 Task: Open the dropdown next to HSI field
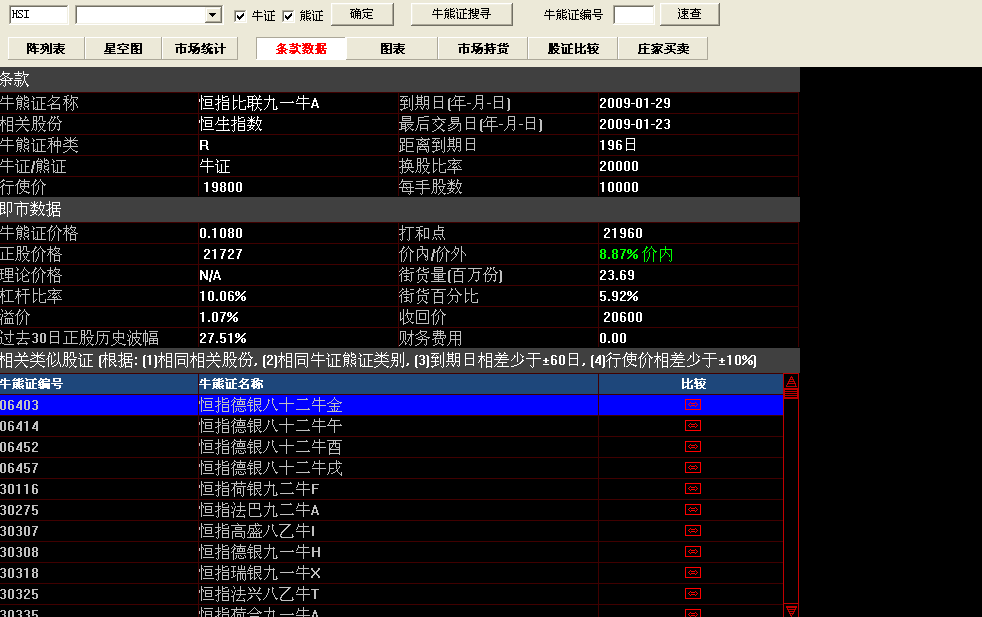click(212, 15)
